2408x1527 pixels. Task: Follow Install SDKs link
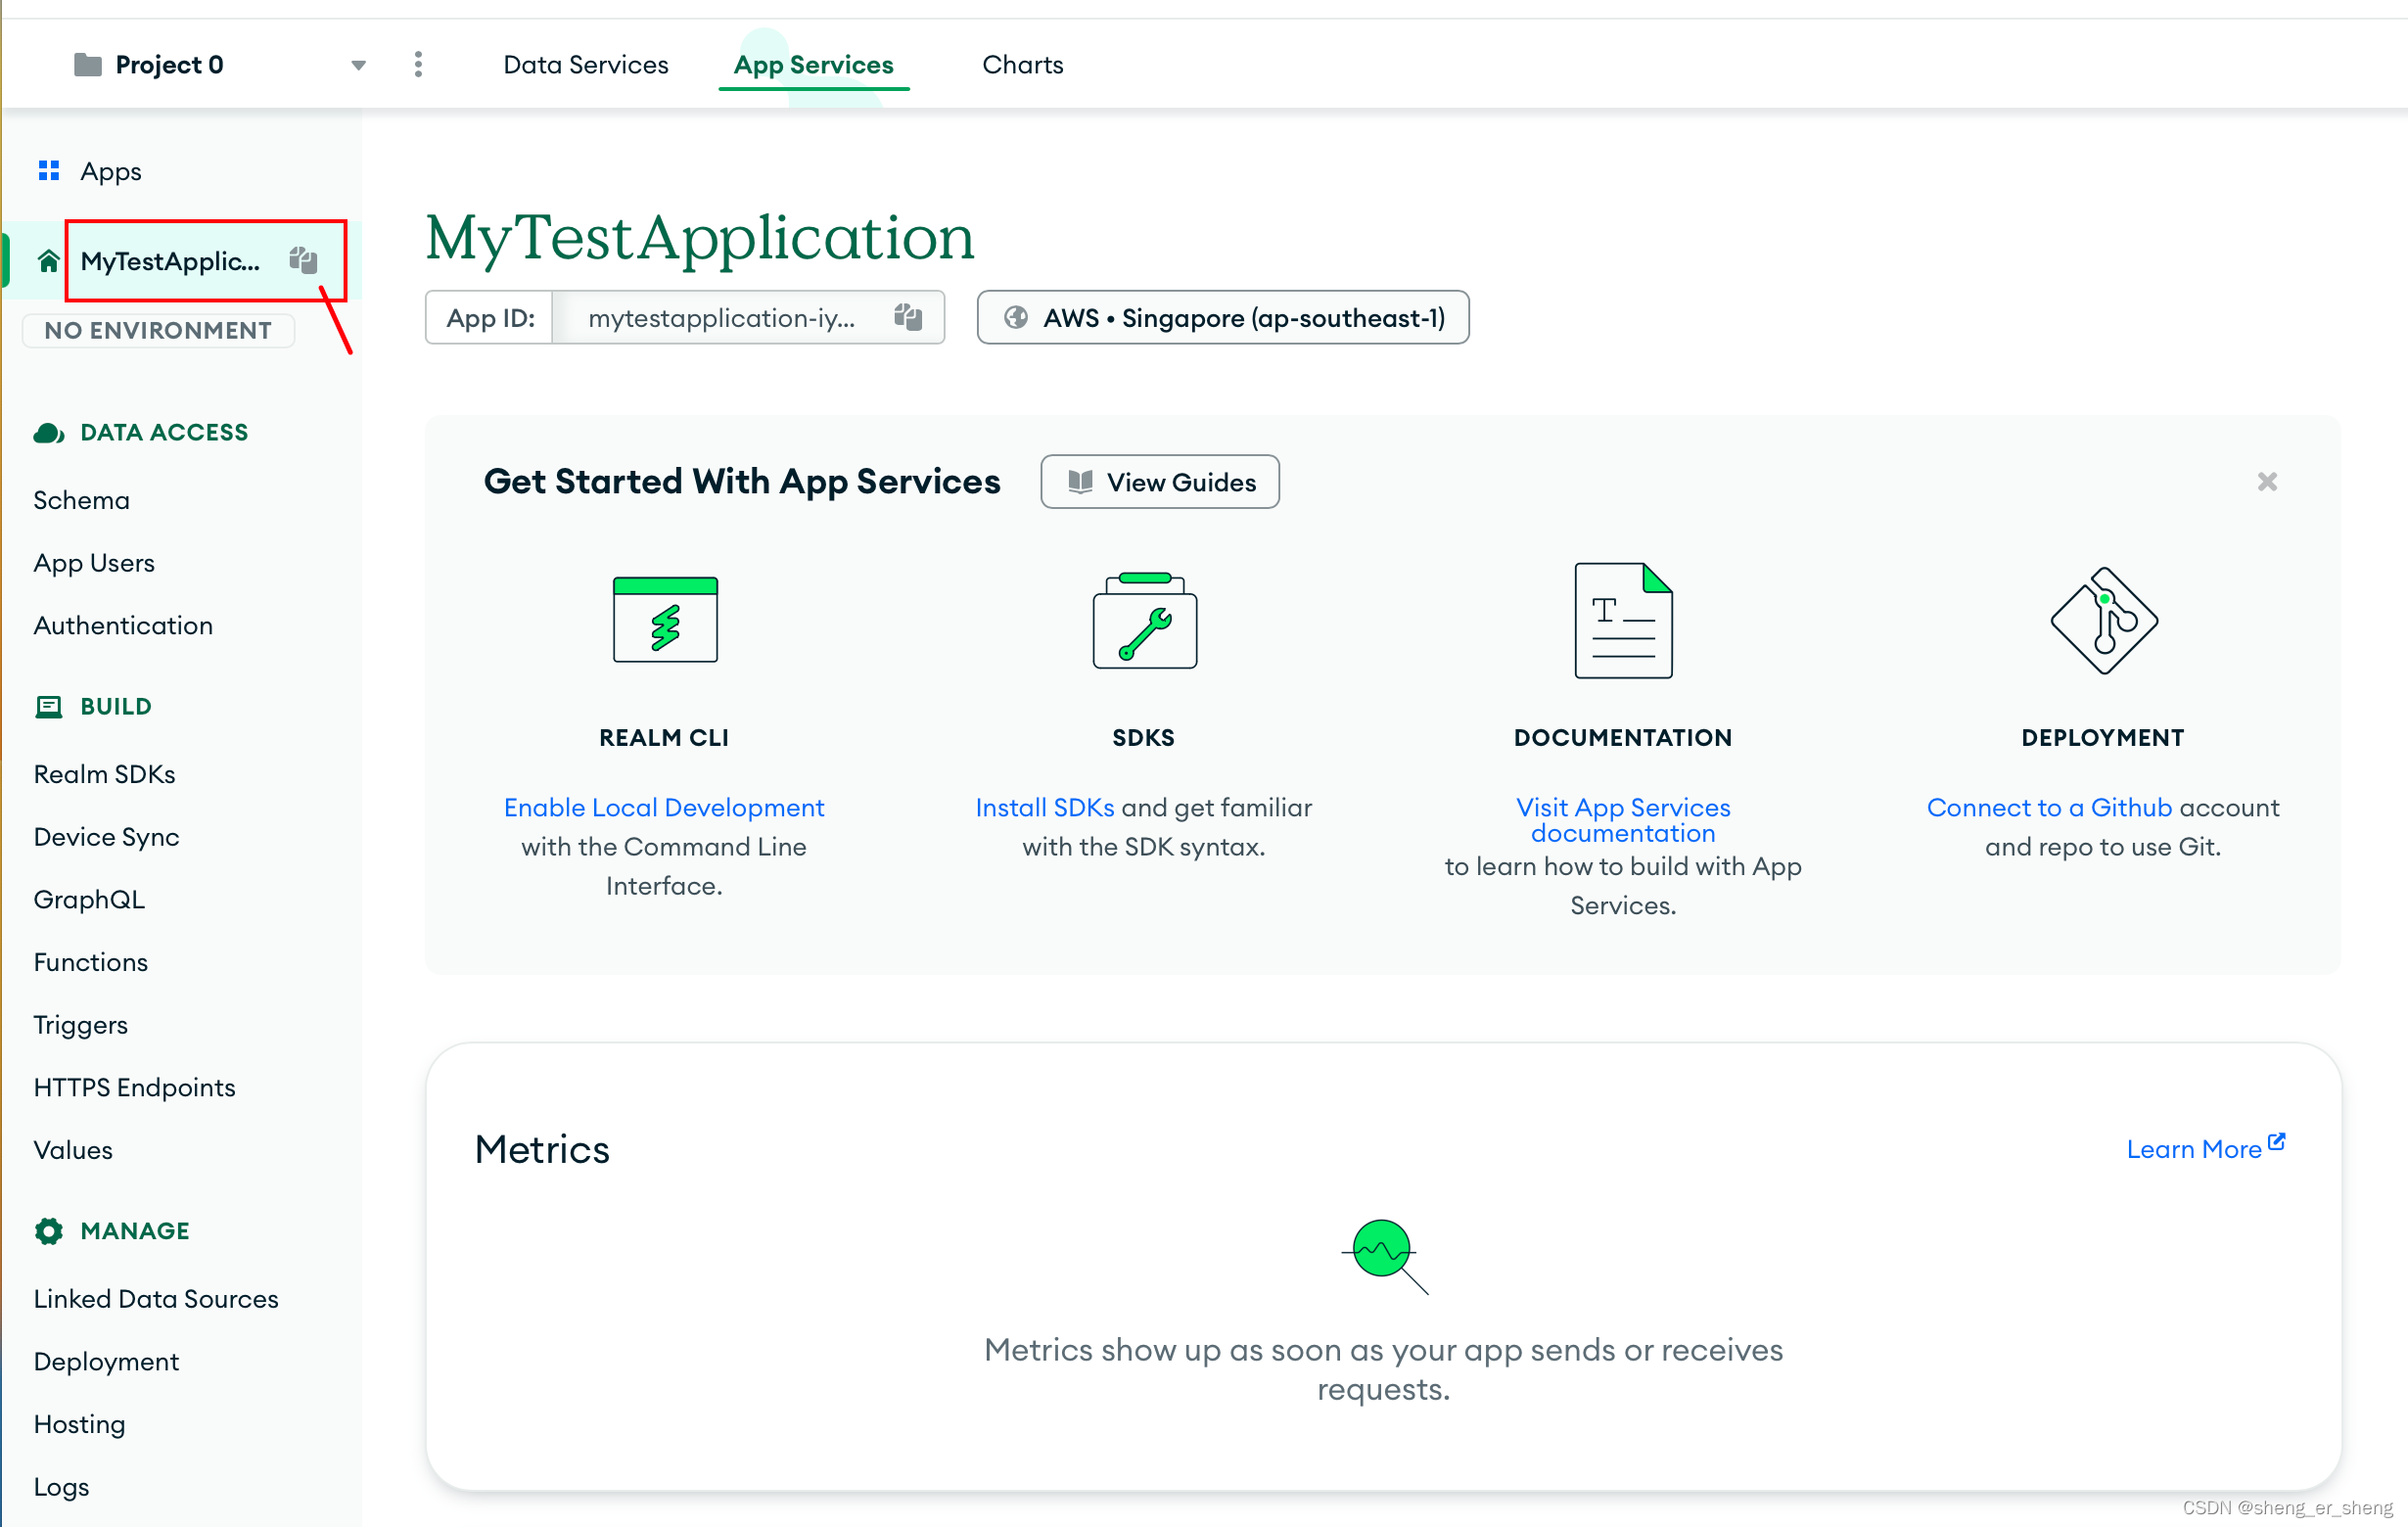point(1045,808)
